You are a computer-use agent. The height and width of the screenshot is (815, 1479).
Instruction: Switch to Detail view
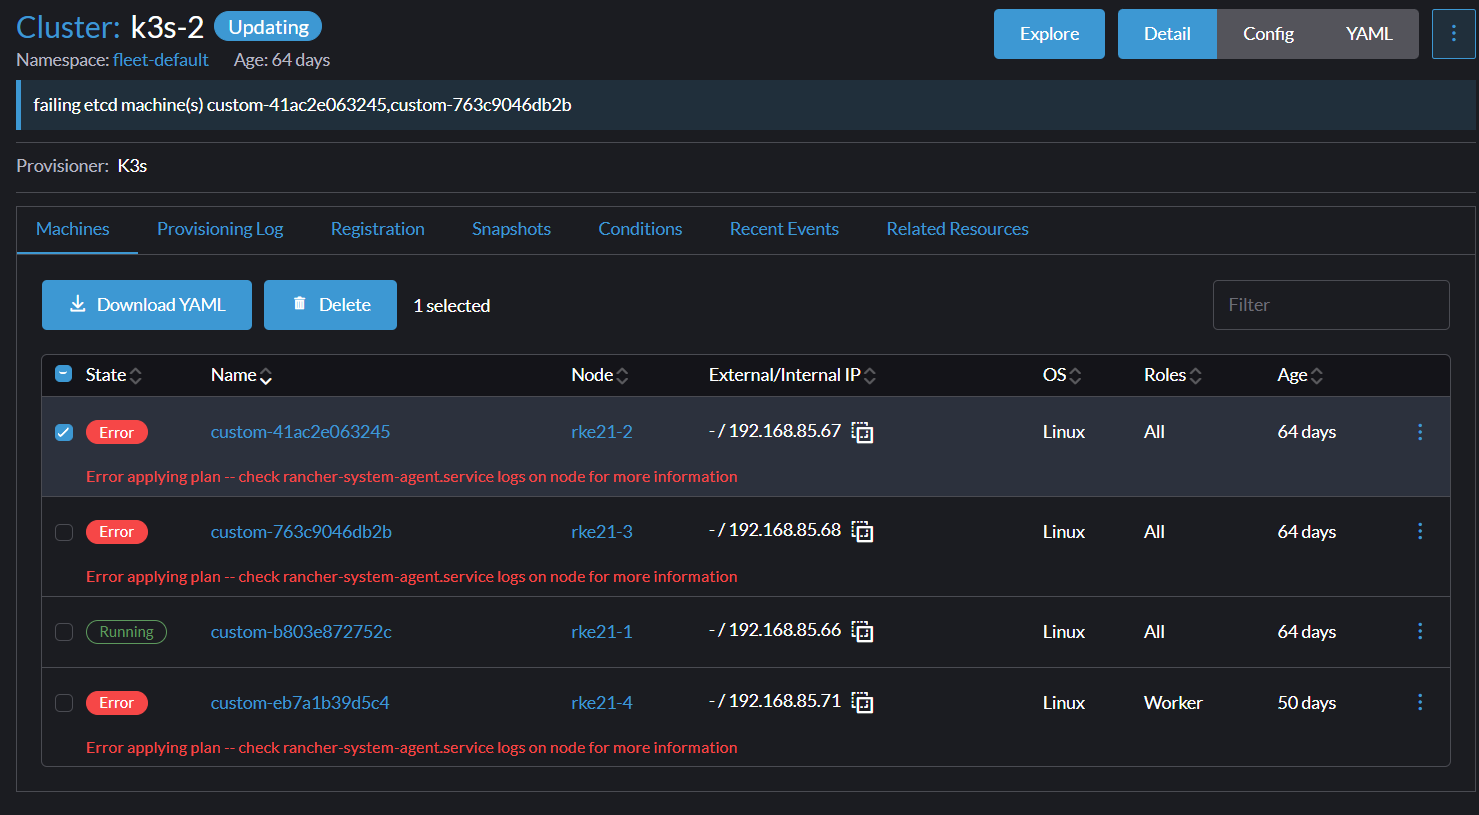pyautogui.click(x=1167, y=34)
